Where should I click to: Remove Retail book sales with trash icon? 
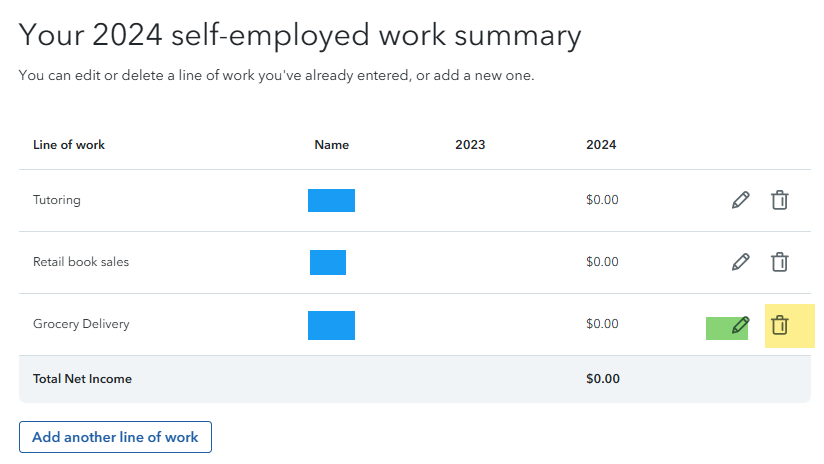click(x=780, y=262)
